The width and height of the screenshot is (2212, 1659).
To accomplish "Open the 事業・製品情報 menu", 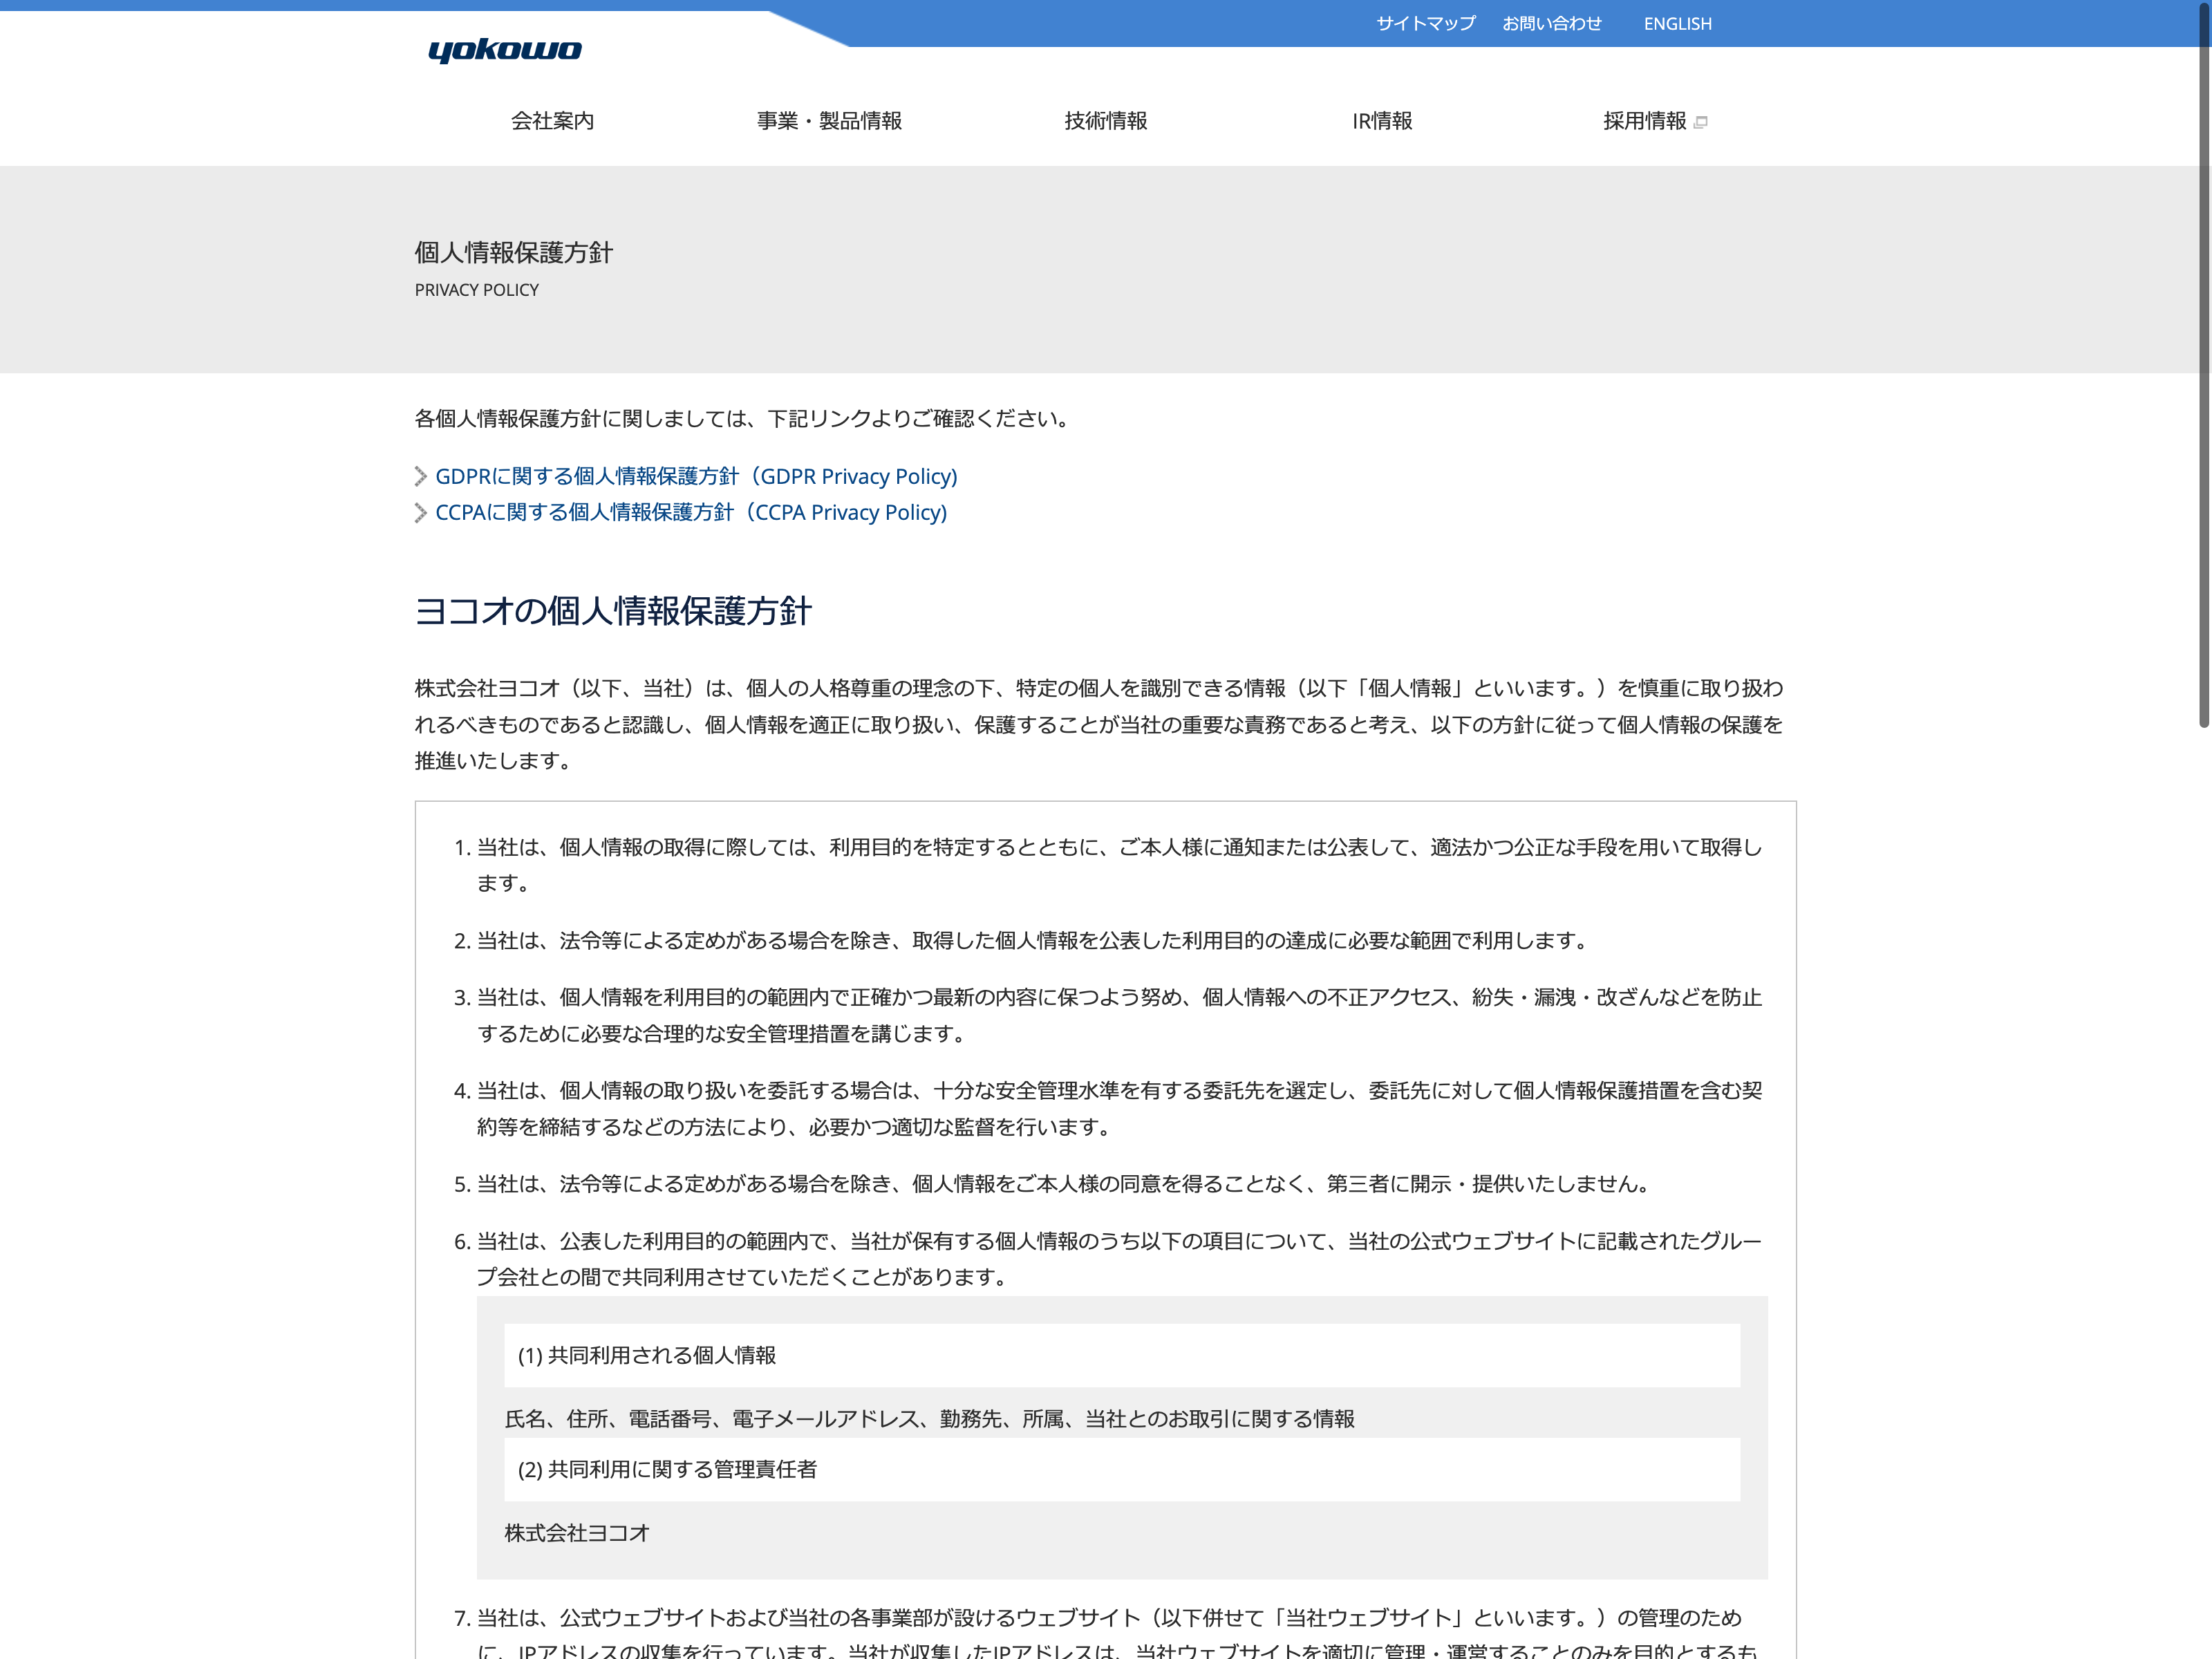I will pyautogui.click(x=829, y=121).
